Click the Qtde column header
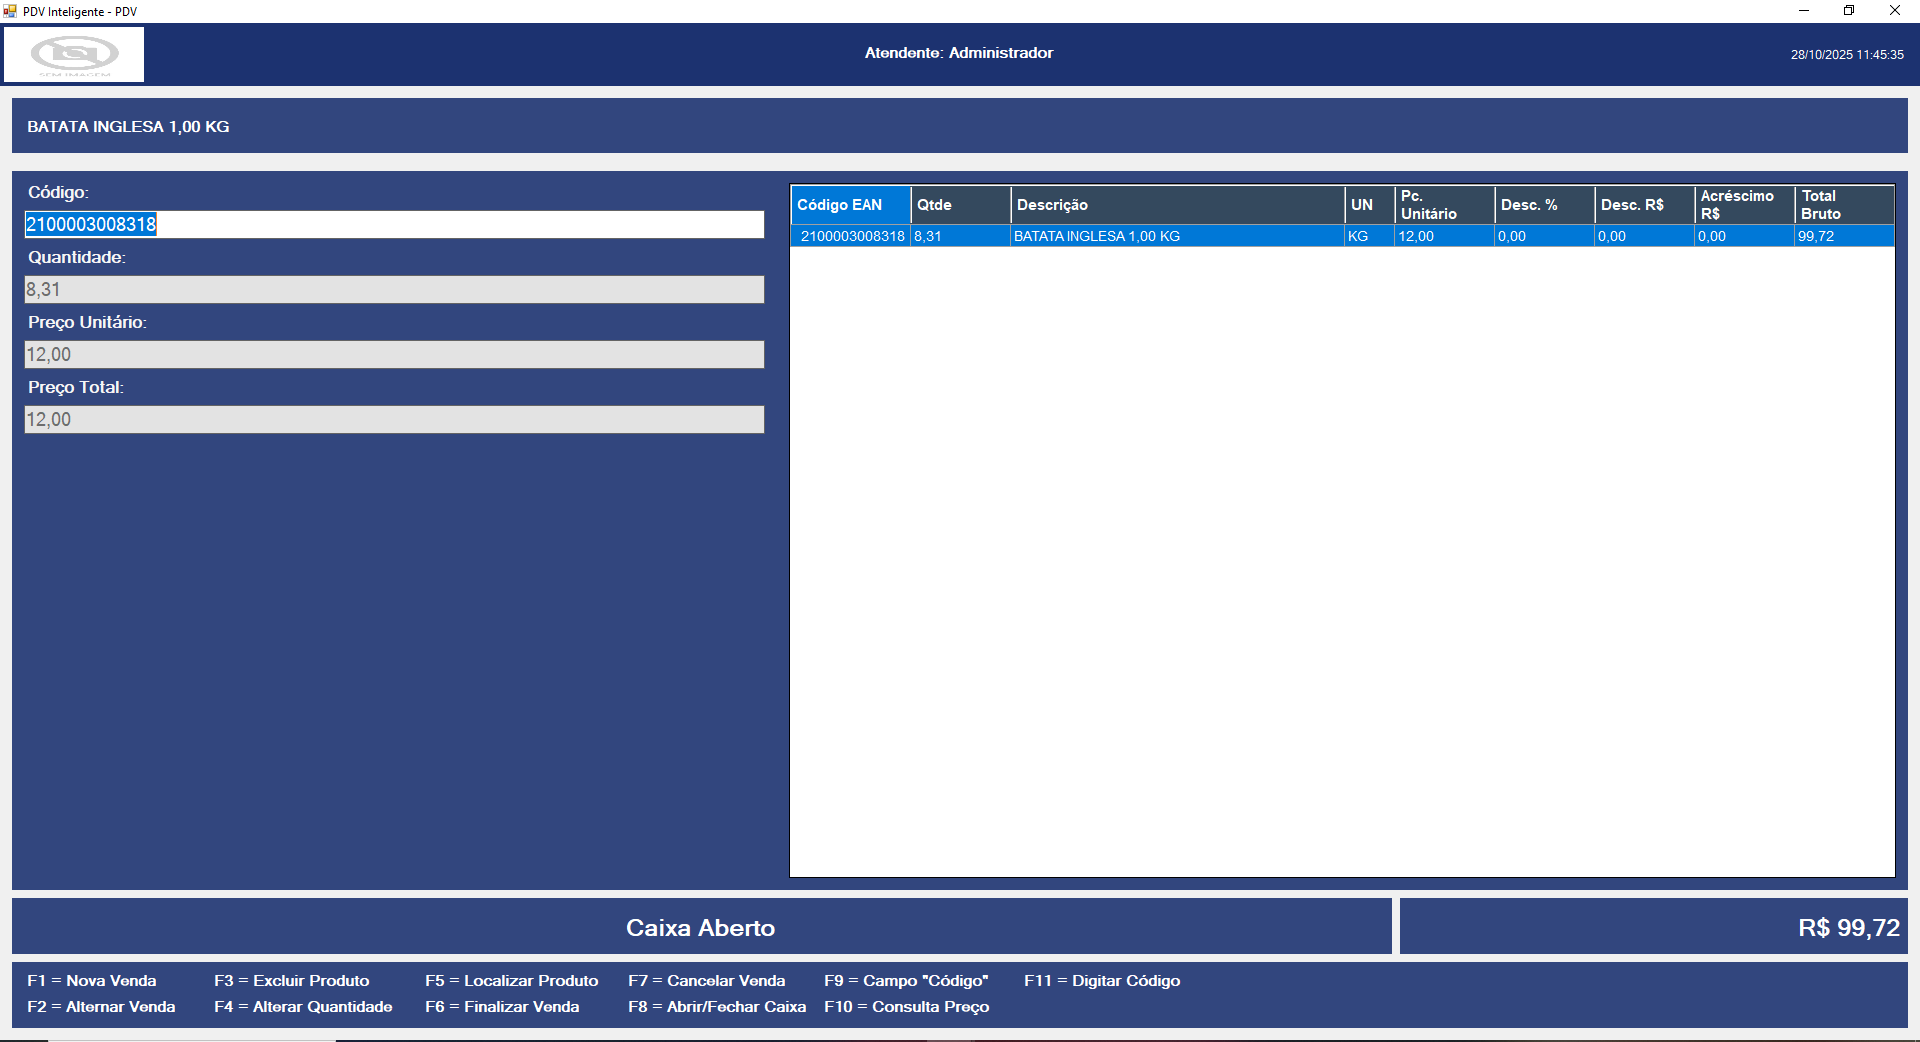The image size is (1920, 1042). (x=959, y=205)
